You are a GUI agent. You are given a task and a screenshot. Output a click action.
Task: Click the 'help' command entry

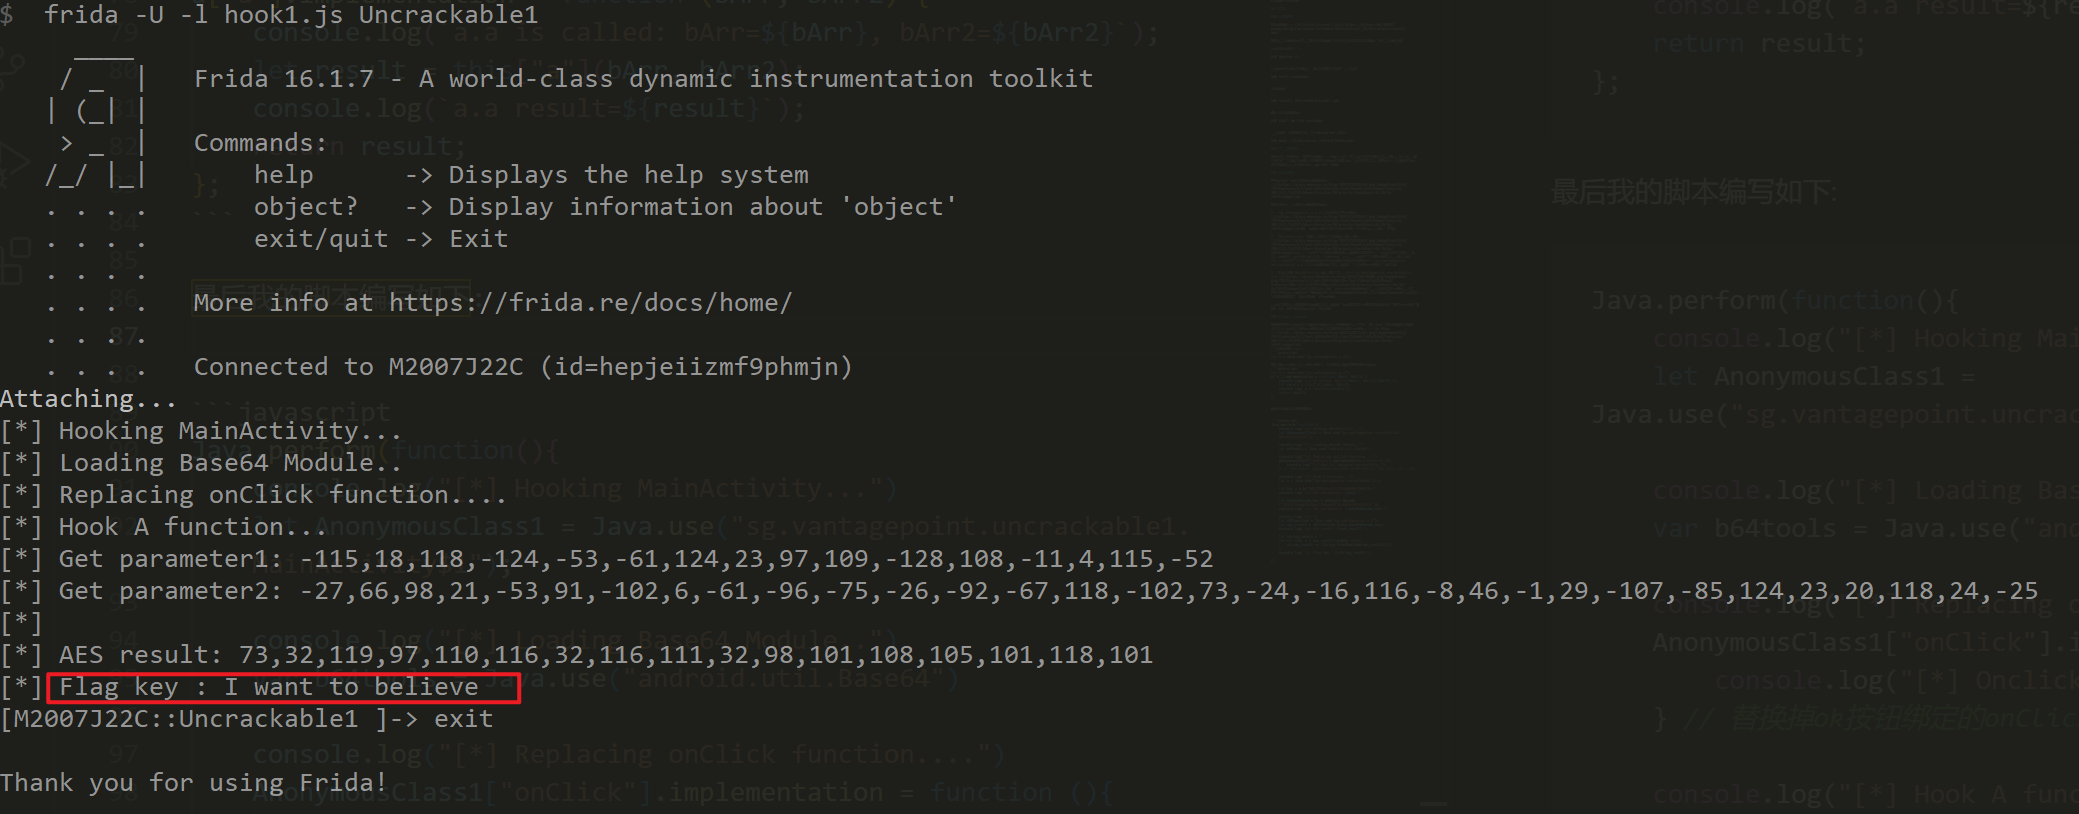(x=283, y=175)
